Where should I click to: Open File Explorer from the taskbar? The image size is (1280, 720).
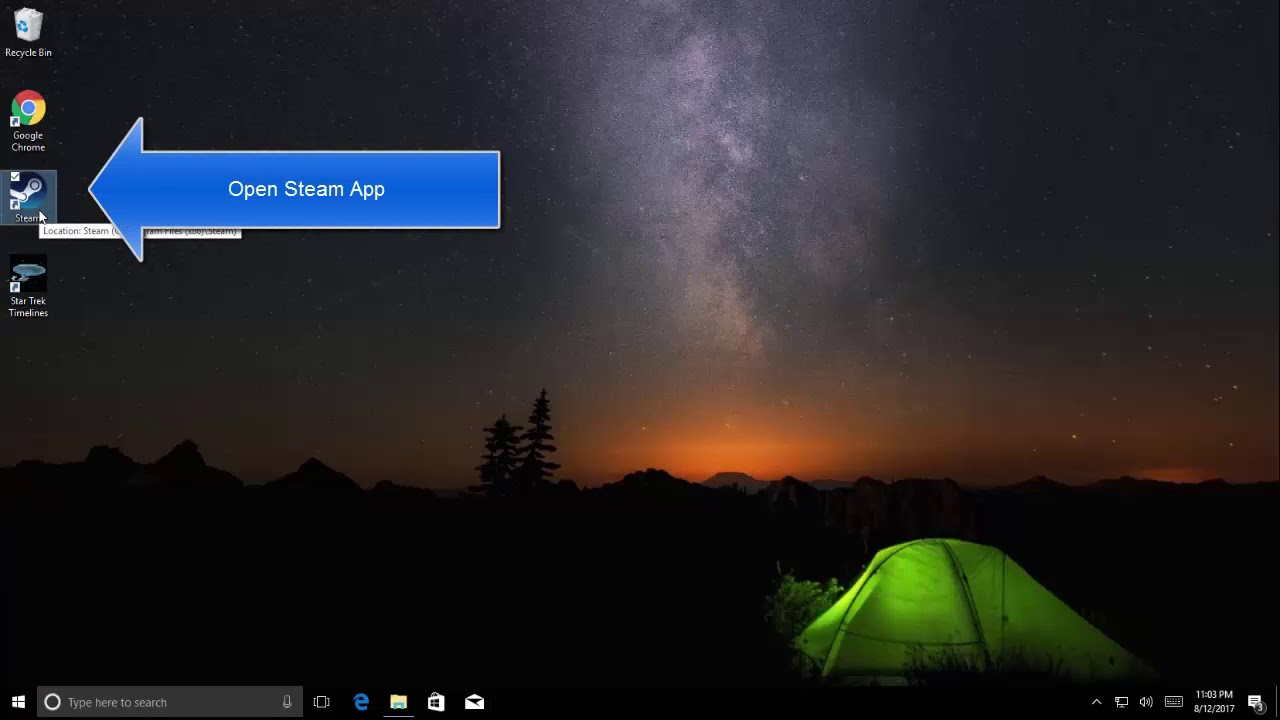[x=398, y=702]
